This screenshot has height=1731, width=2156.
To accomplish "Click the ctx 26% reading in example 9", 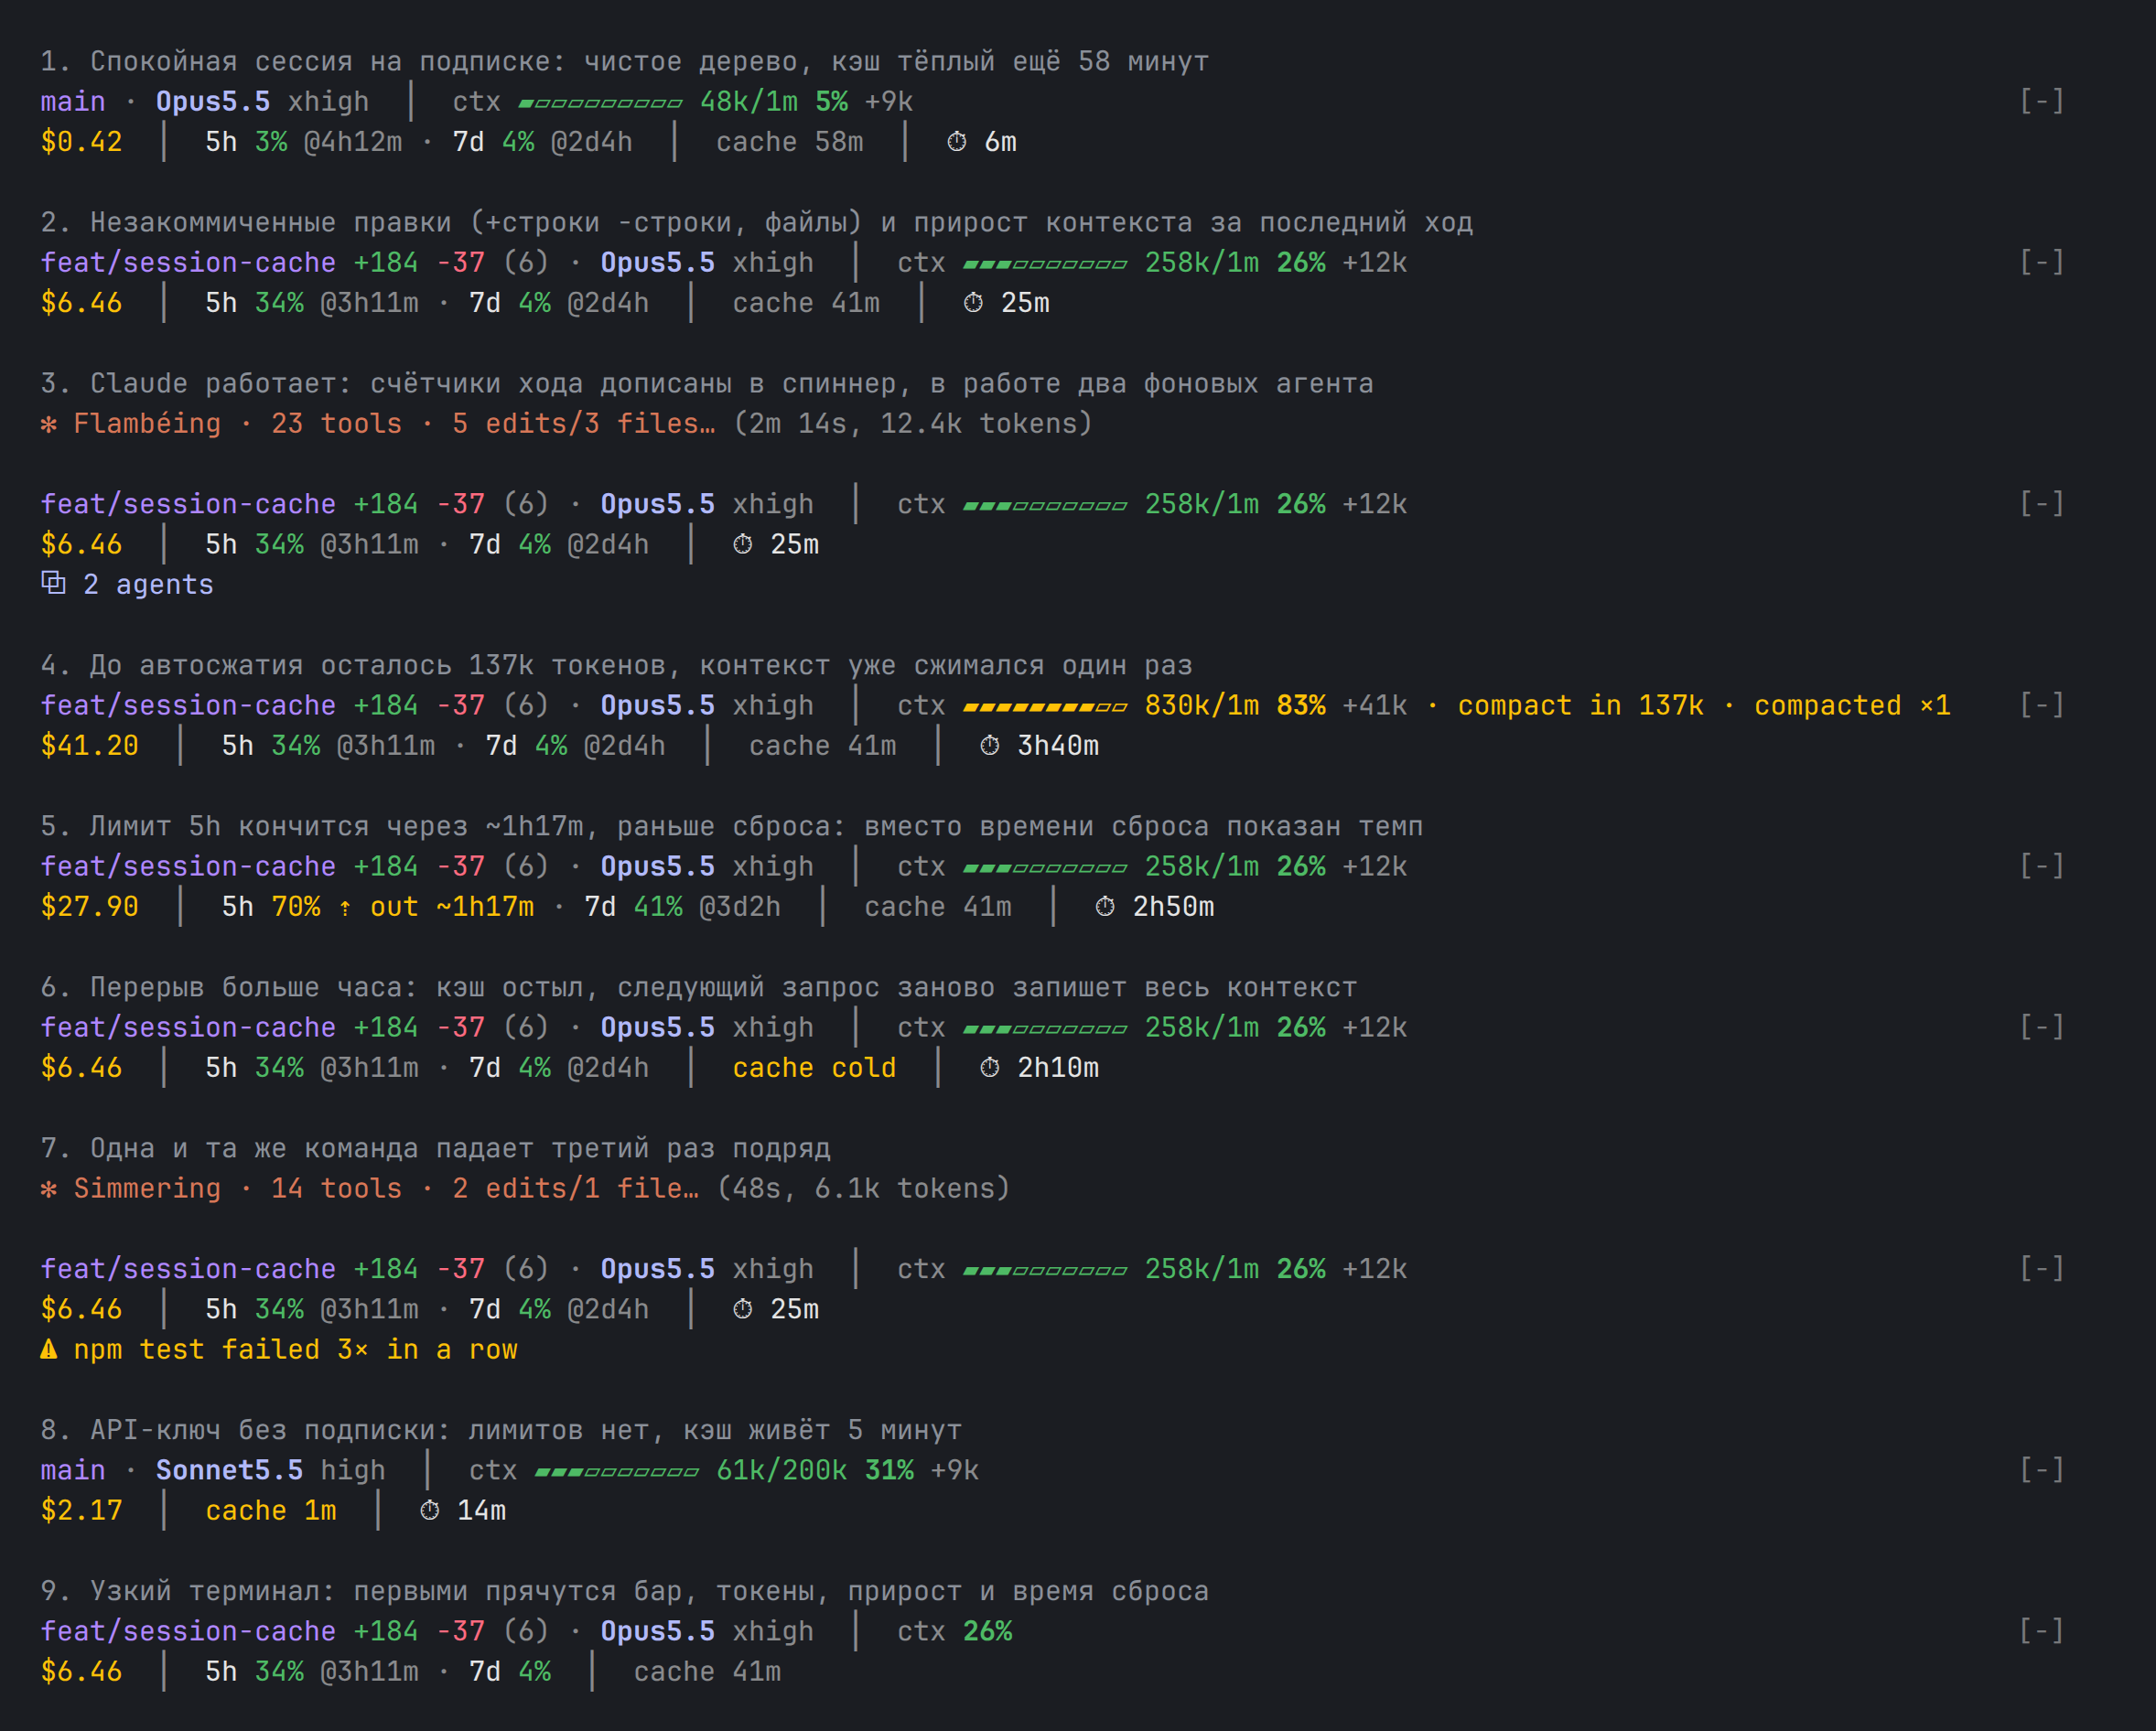I will [x=954, y=1632].
